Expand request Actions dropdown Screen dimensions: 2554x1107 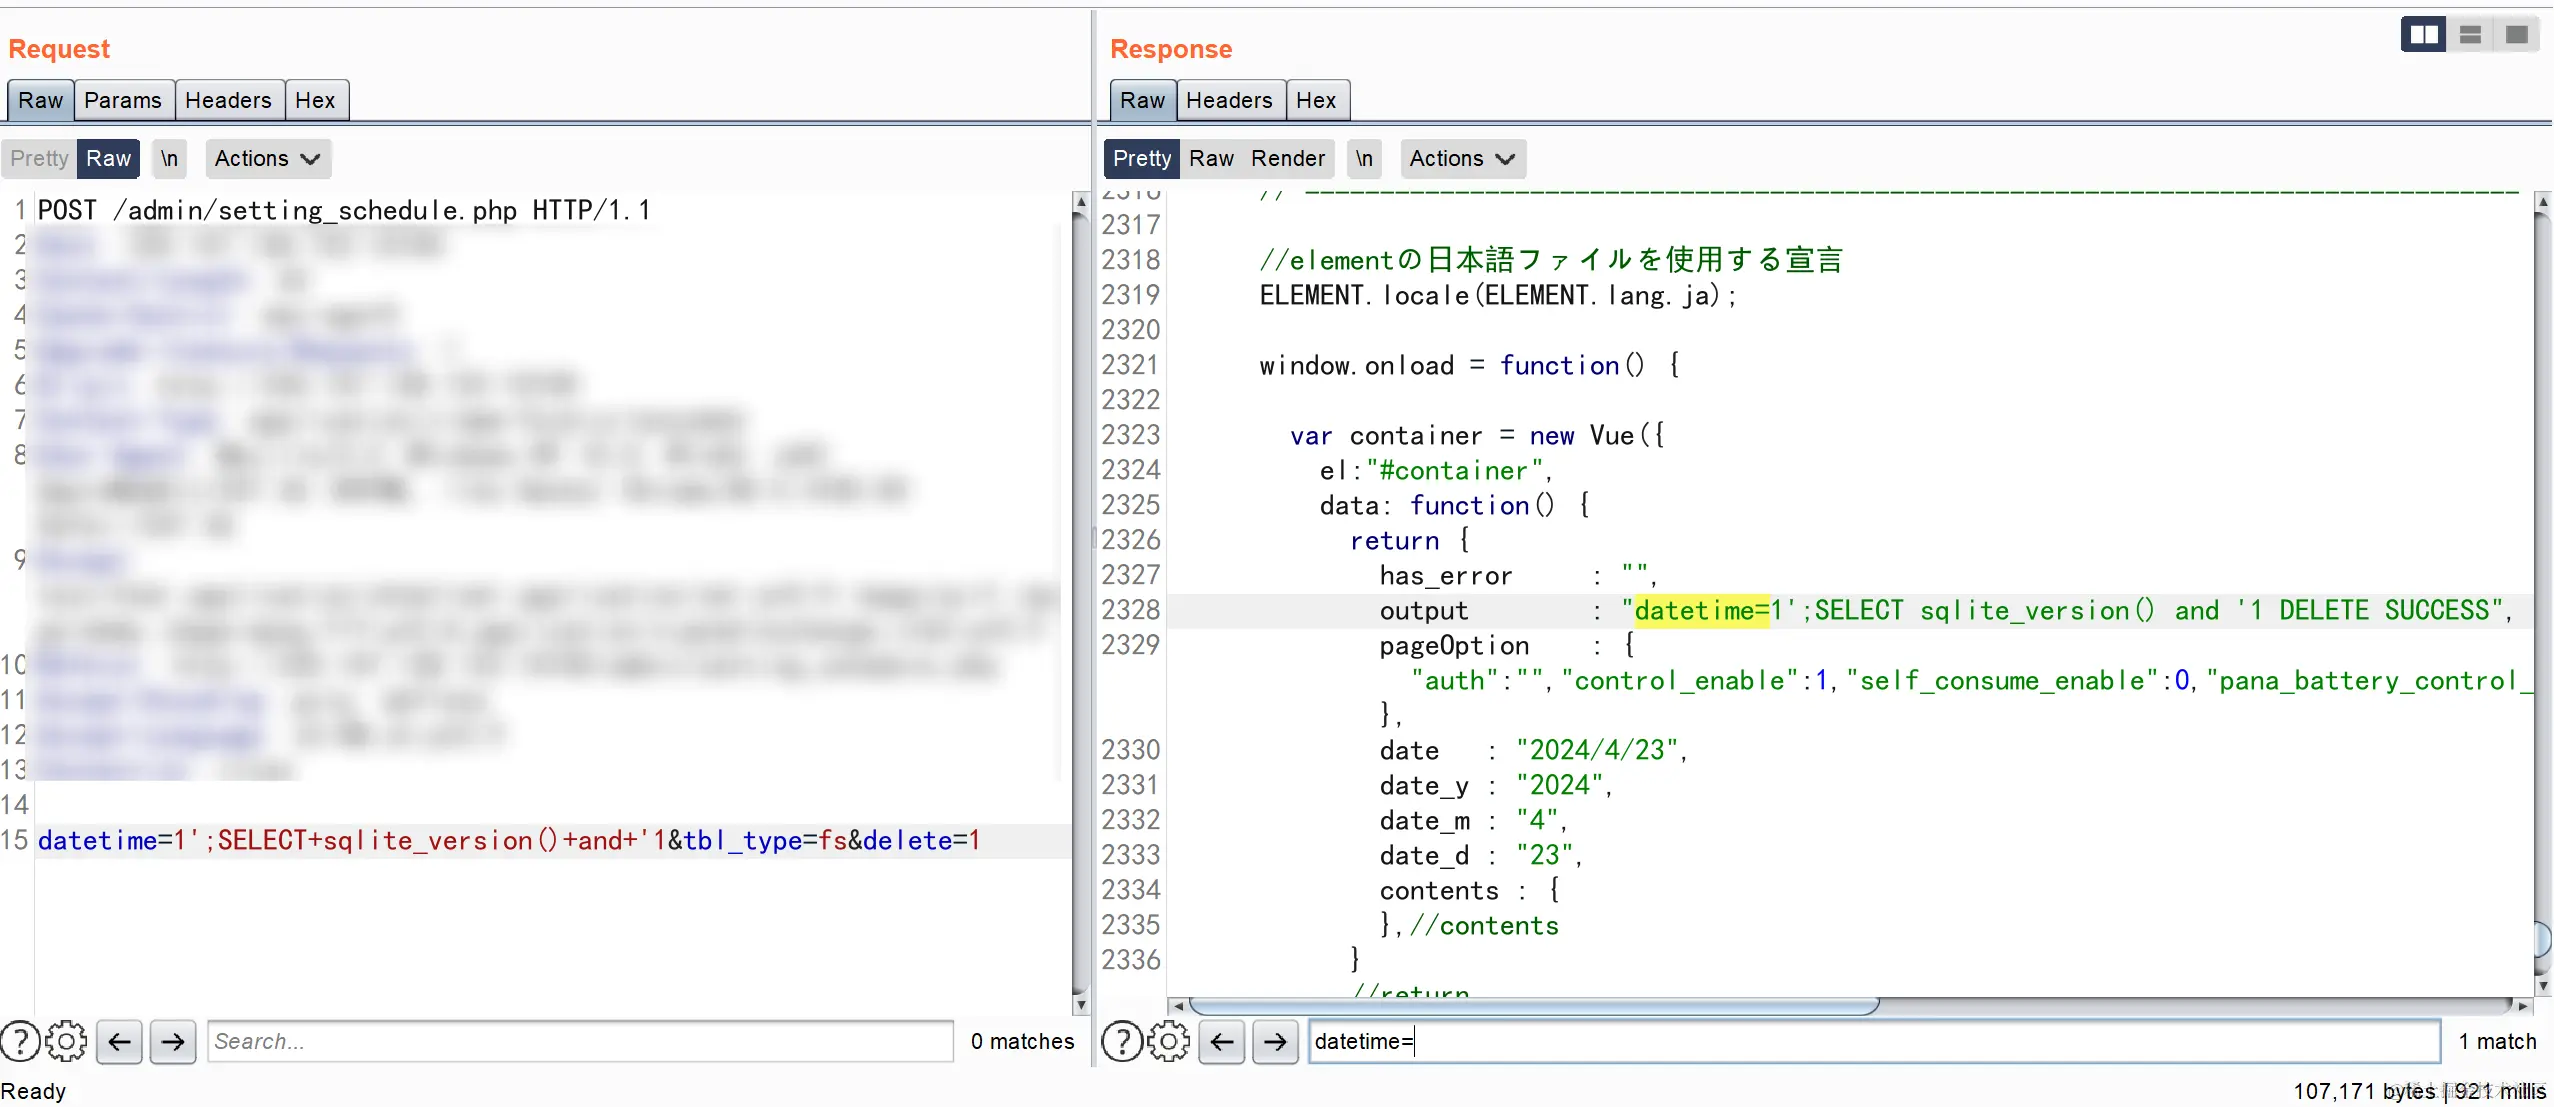(267, 158)
